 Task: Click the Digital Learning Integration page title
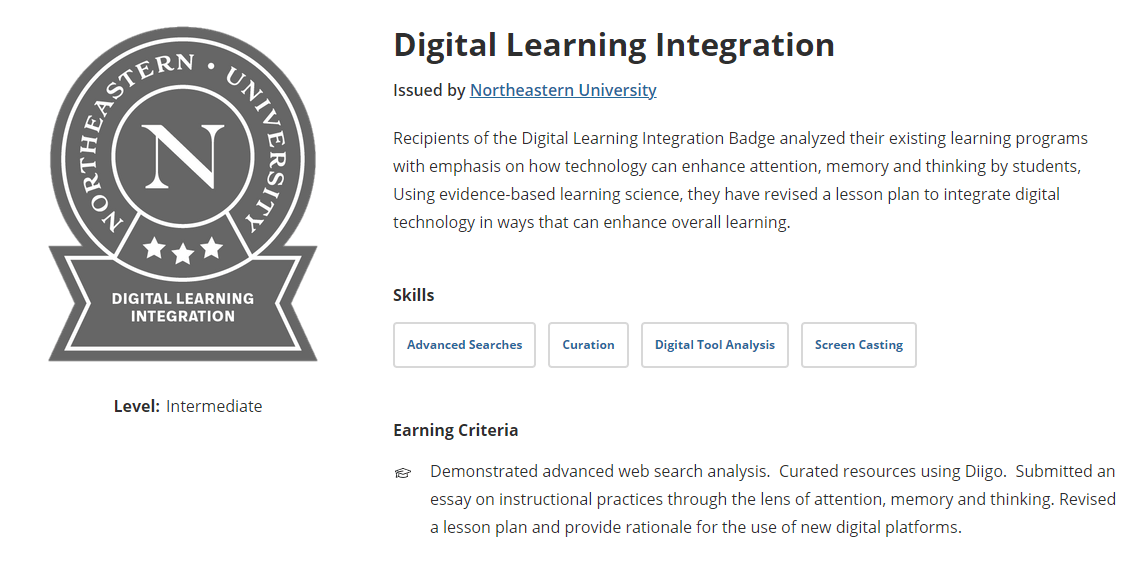614,45
